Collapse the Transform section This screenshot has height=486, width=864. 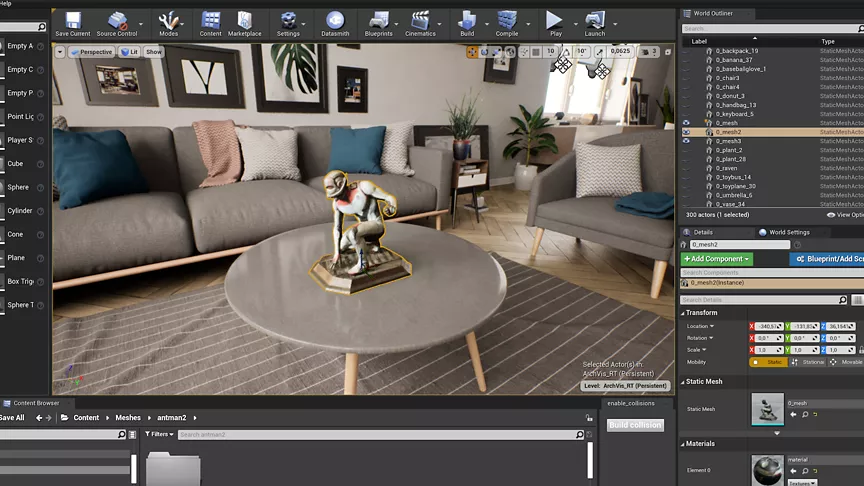pos(683,313)
